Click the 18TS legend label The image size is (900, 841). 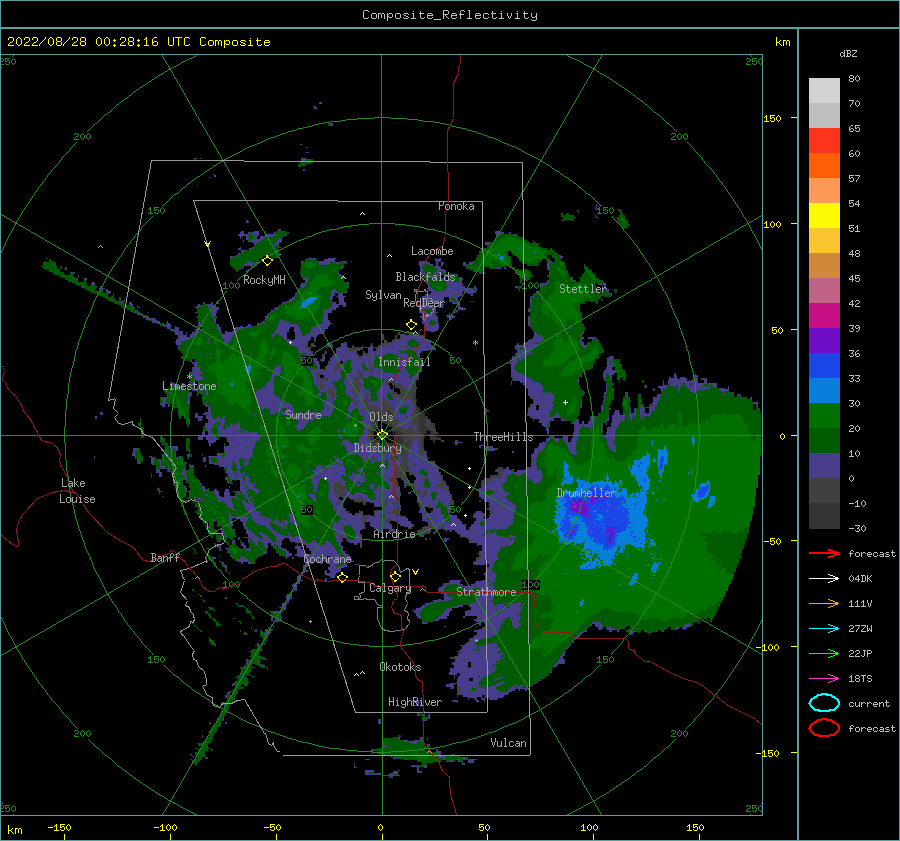tap(860, 679)
